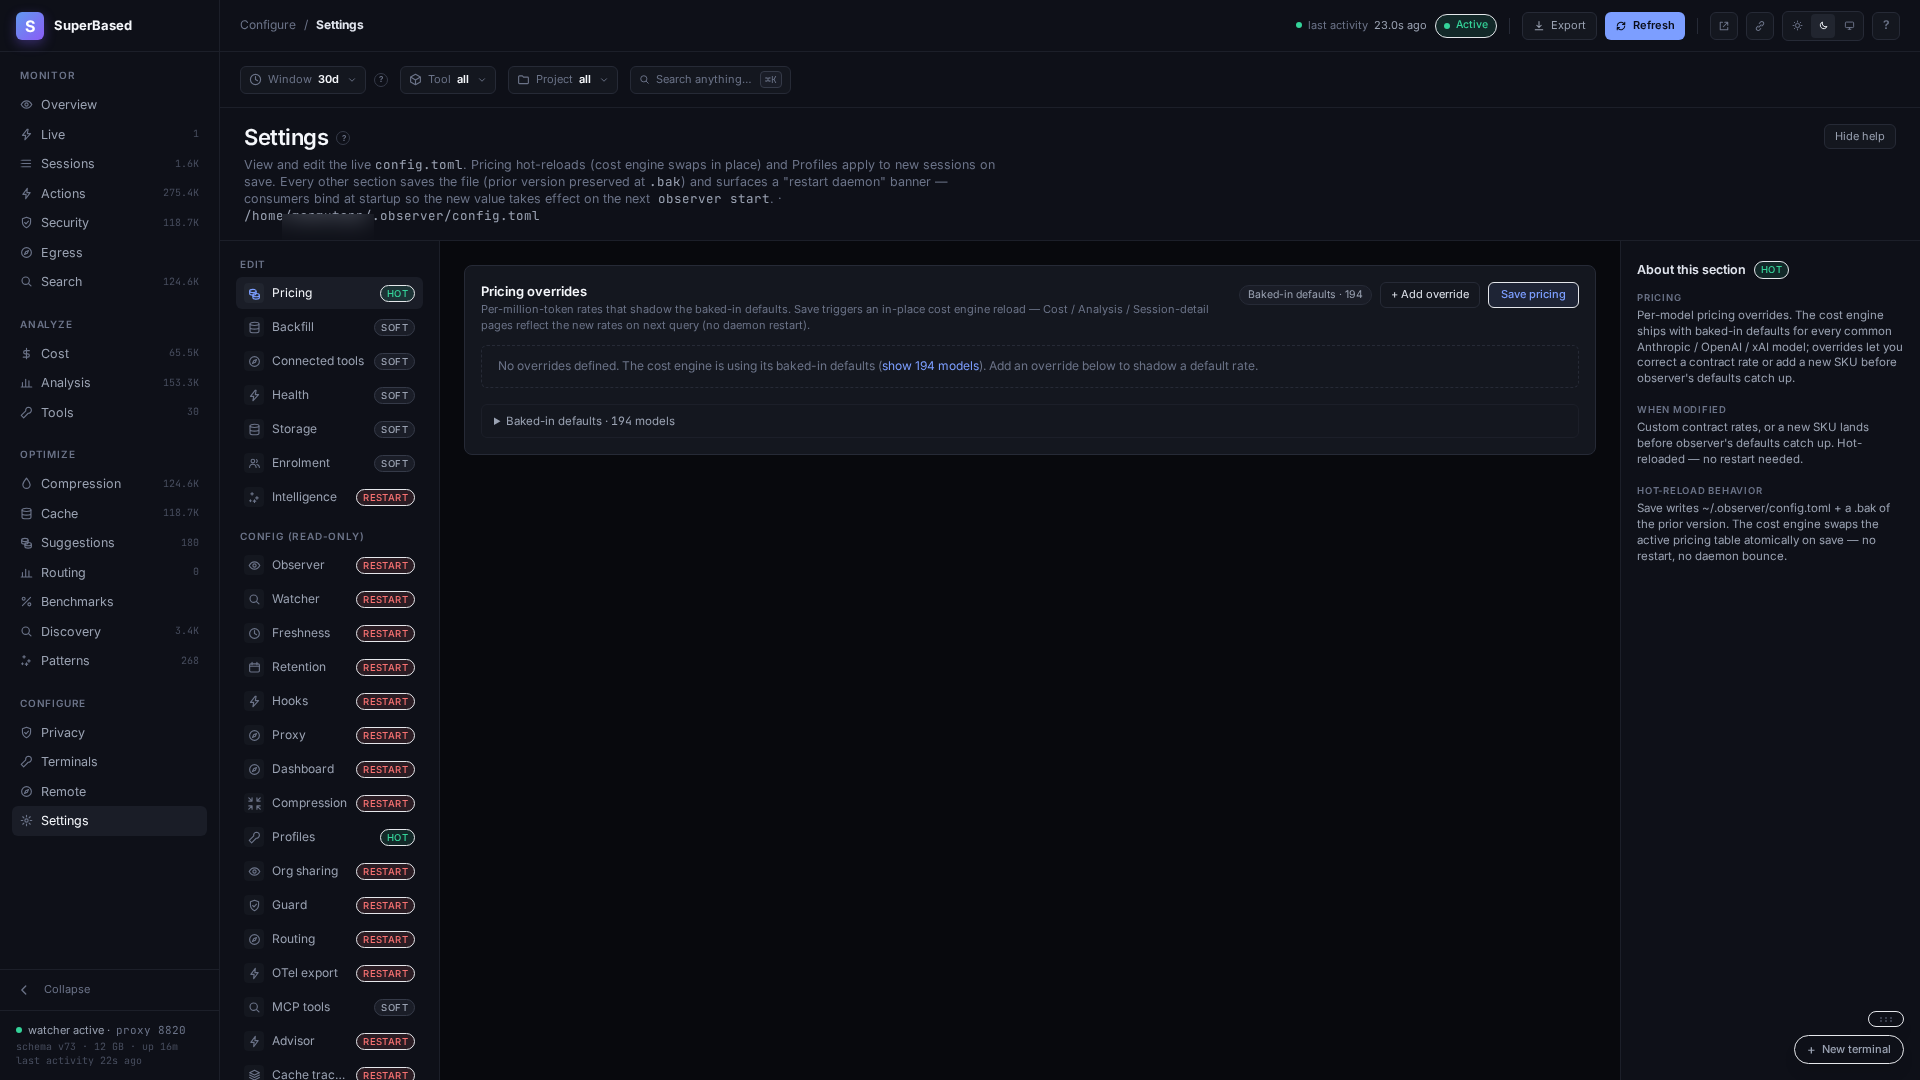Click the Discovery search icon
Viewport: 1920px width, 1080px height.
pyautogui.click(x=27, y=632)
